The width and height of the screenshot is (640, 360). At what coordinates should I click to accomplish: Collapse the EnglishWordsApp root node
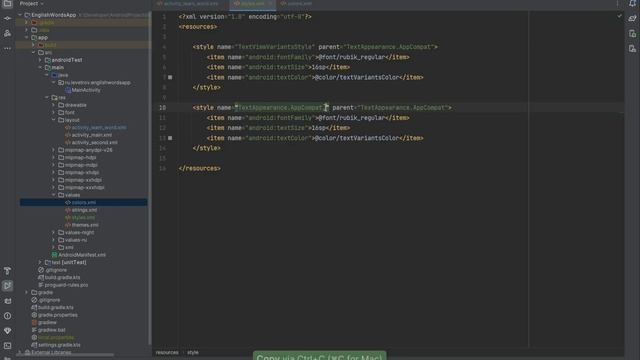click(x=20, y=15)
